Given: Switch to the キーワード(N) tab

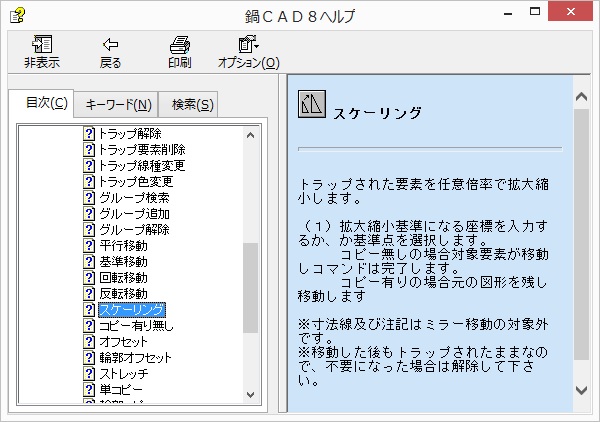Looking at the screenshot, I should pos(118,104).
